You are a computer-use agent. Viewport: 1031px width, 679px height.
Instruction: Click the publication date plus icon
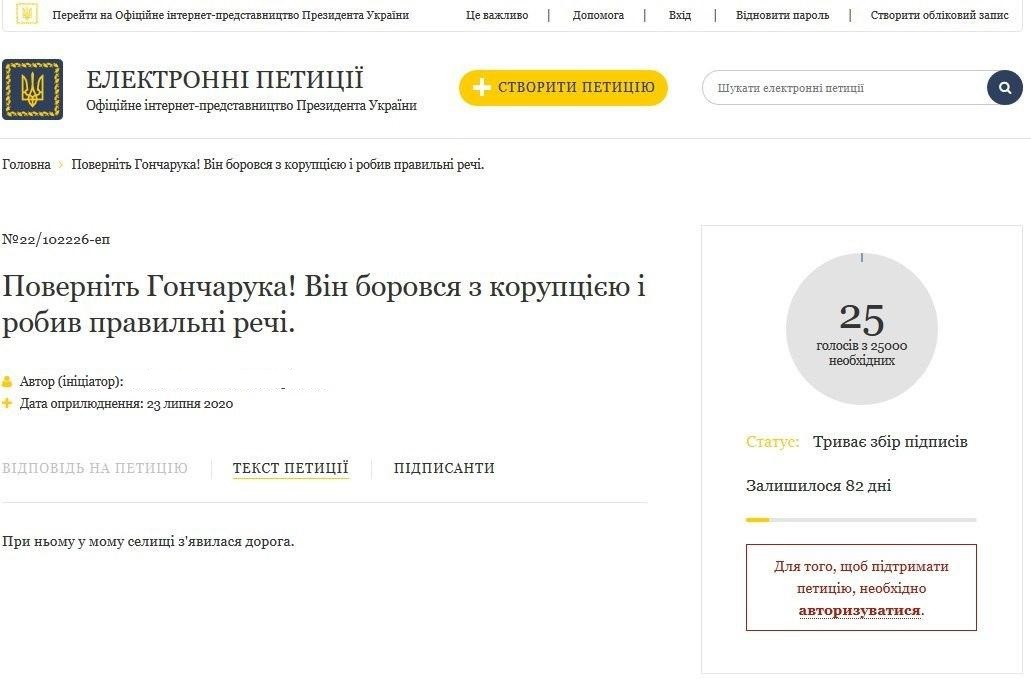[7, 404]
